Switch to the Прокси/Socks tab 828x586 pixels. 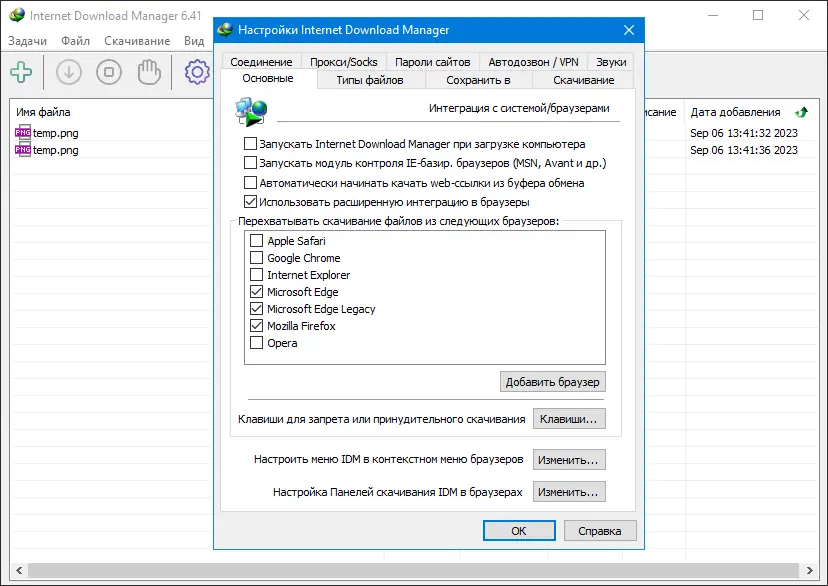[344, 62]
